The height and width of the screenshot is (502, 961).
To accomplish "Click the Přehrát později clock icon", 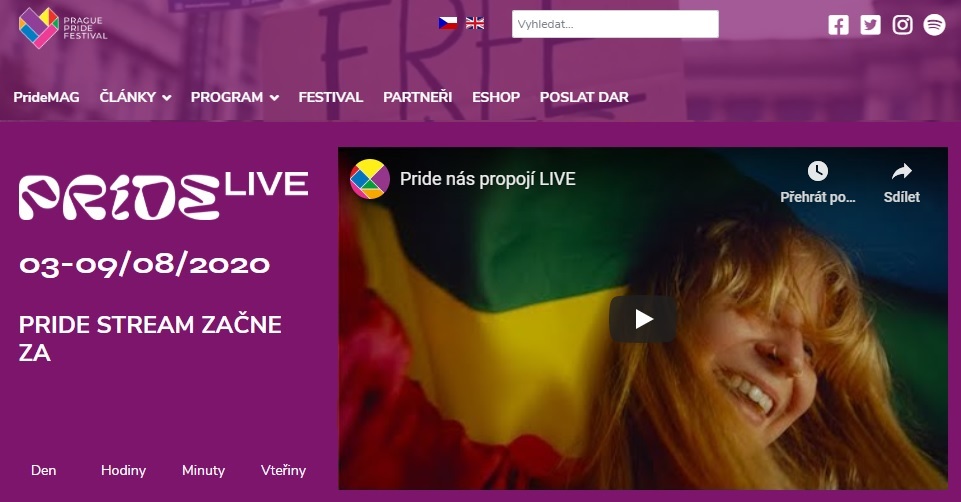I will pyautogui.click(x=818, y=171).
